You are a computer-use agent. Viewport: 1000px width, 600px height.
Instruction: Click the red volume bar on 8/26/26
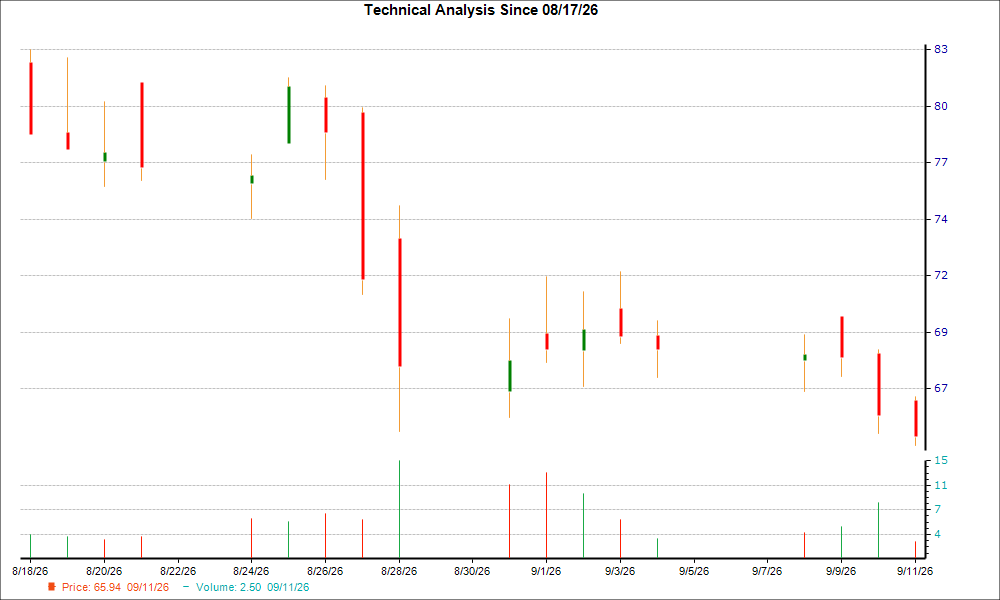click(x=325, y=536)
